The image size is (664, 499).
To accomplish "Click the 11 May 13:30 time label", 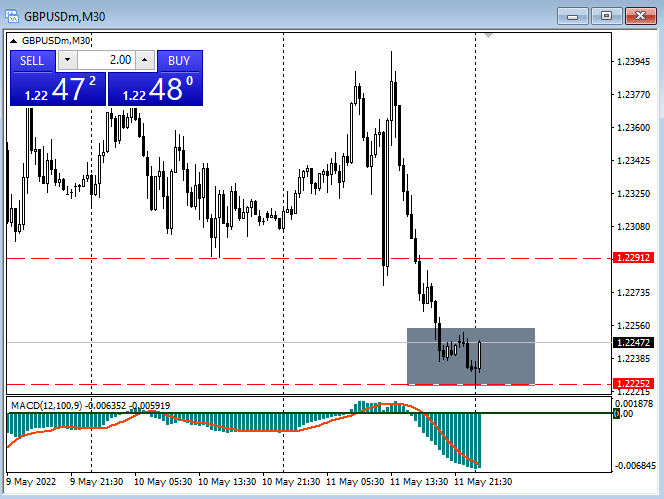I will (x=419, y=482).
